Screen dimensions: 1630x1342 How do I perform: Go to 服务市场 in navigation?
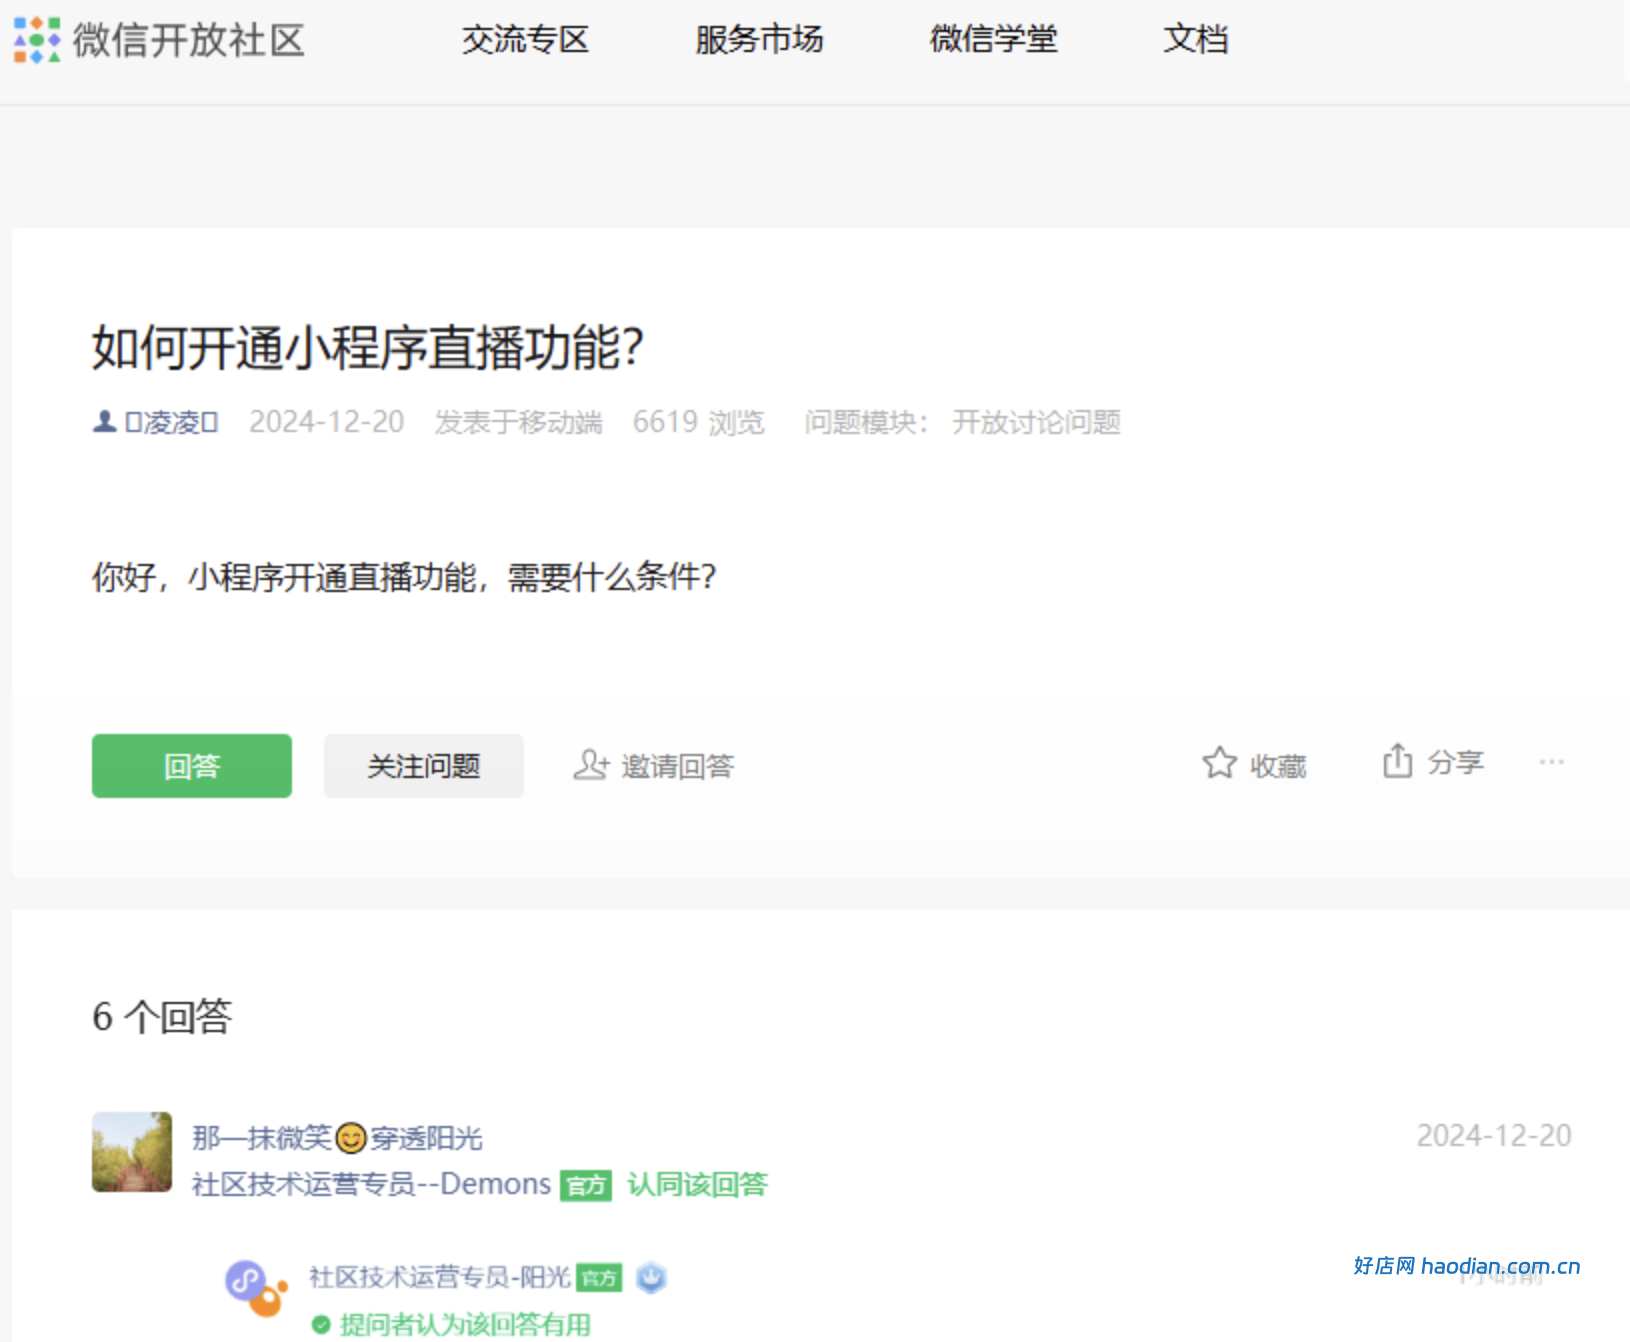click(x=759, y=39)
